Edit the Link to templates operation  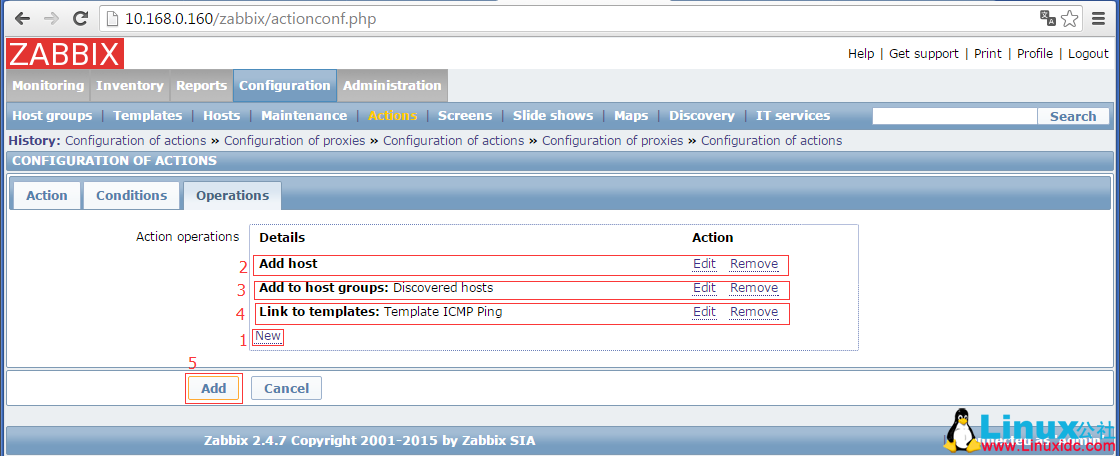[704, 312]
